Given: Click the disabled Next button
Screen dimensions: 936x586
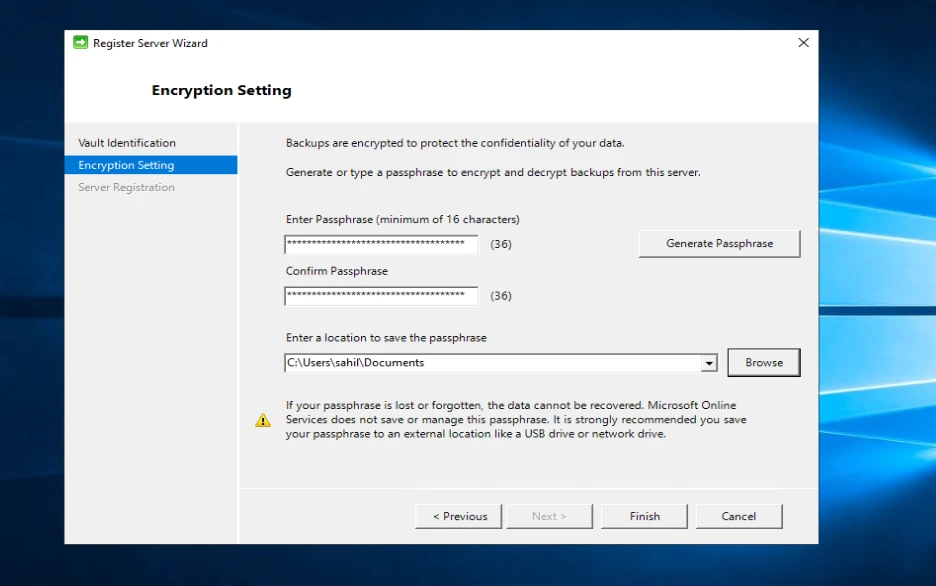Looking at the screenshot, I should [x=549, y=516].
